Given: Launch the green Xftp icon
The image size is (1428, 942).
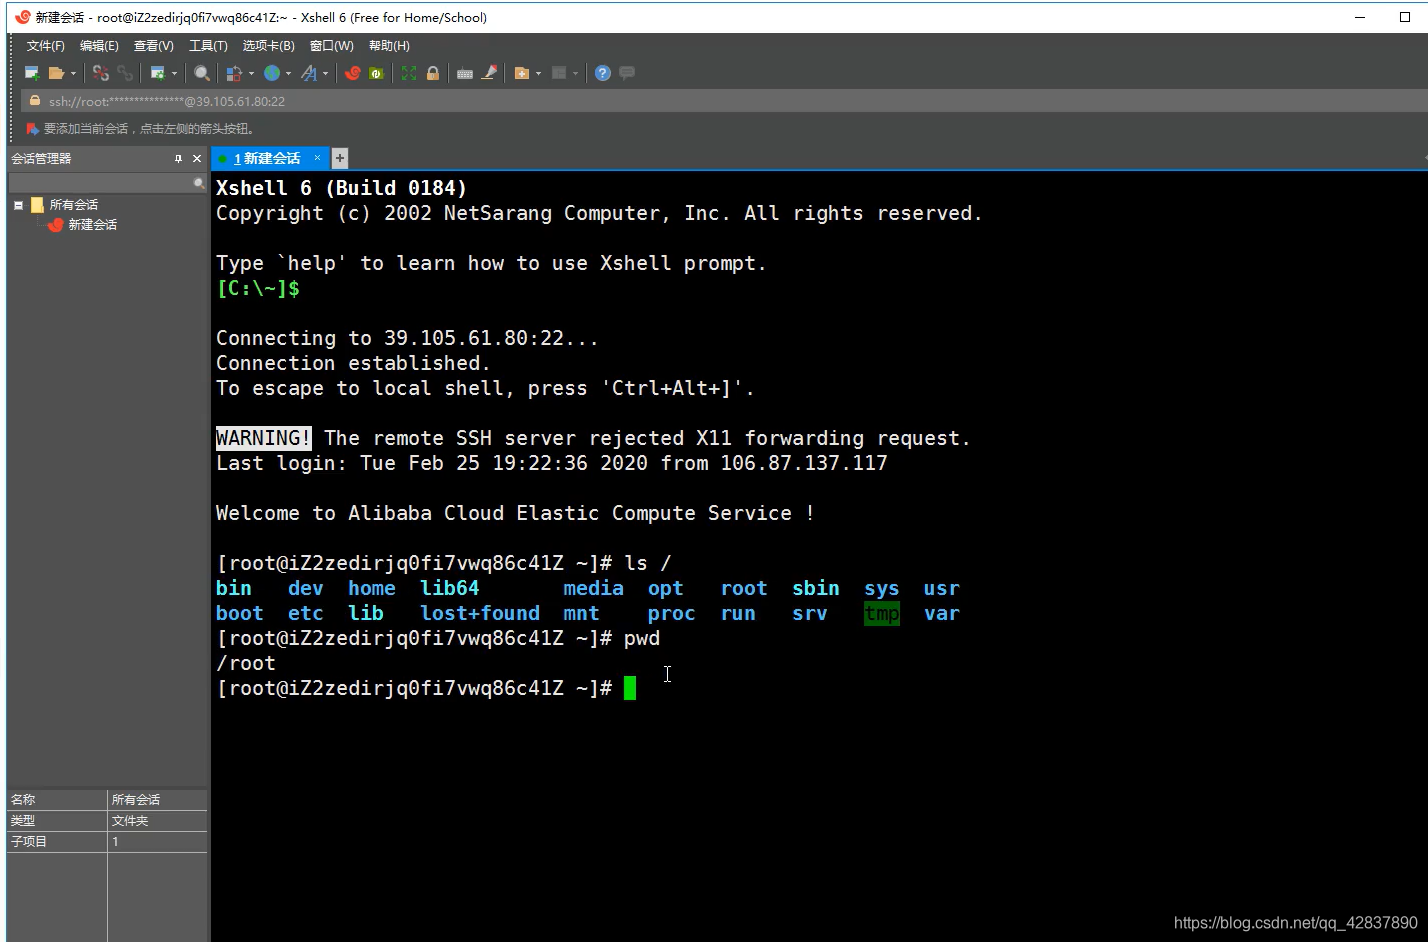Looking at the screenshot, I should coord(376,73).
